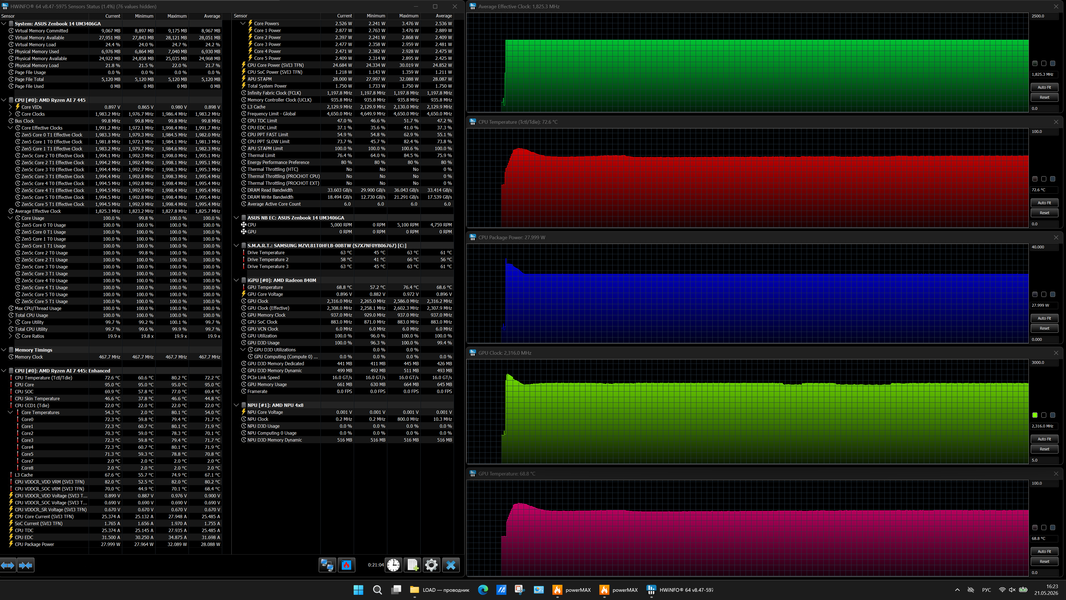
Task: Launch Microsoft Edge from taskbar
Action: (x=483, y=590)
